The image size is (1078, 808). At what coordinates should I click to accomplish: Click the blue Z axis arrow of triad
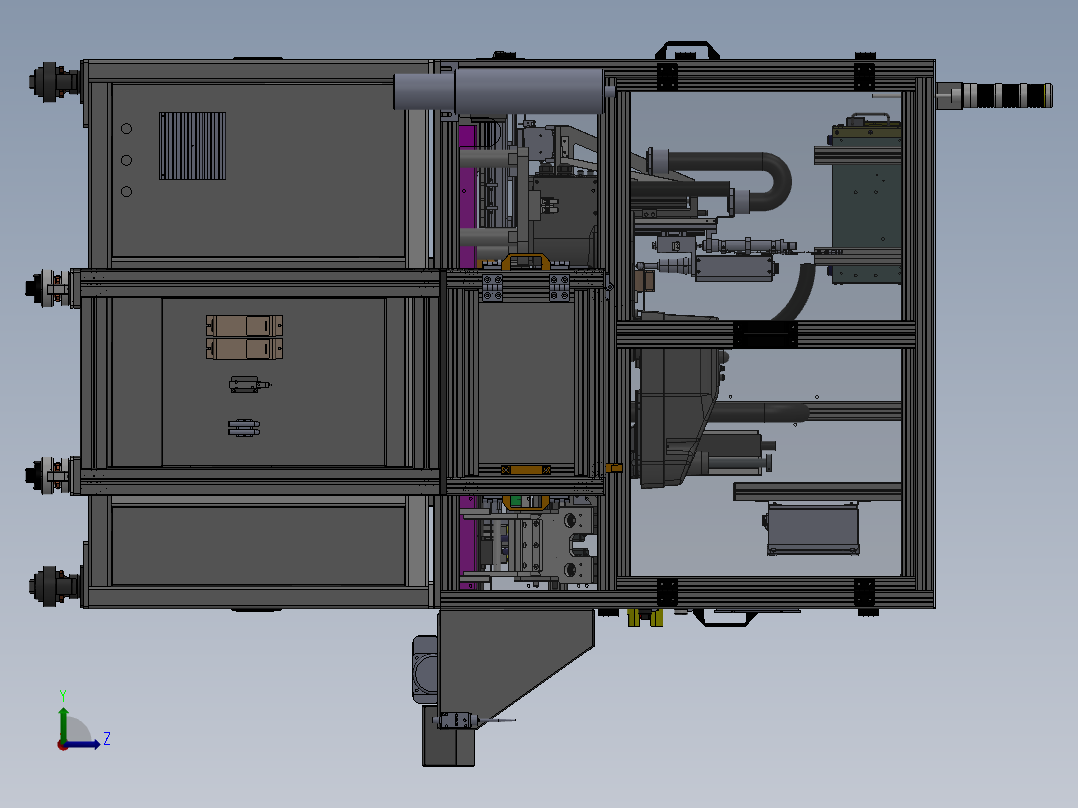point(82,744)
